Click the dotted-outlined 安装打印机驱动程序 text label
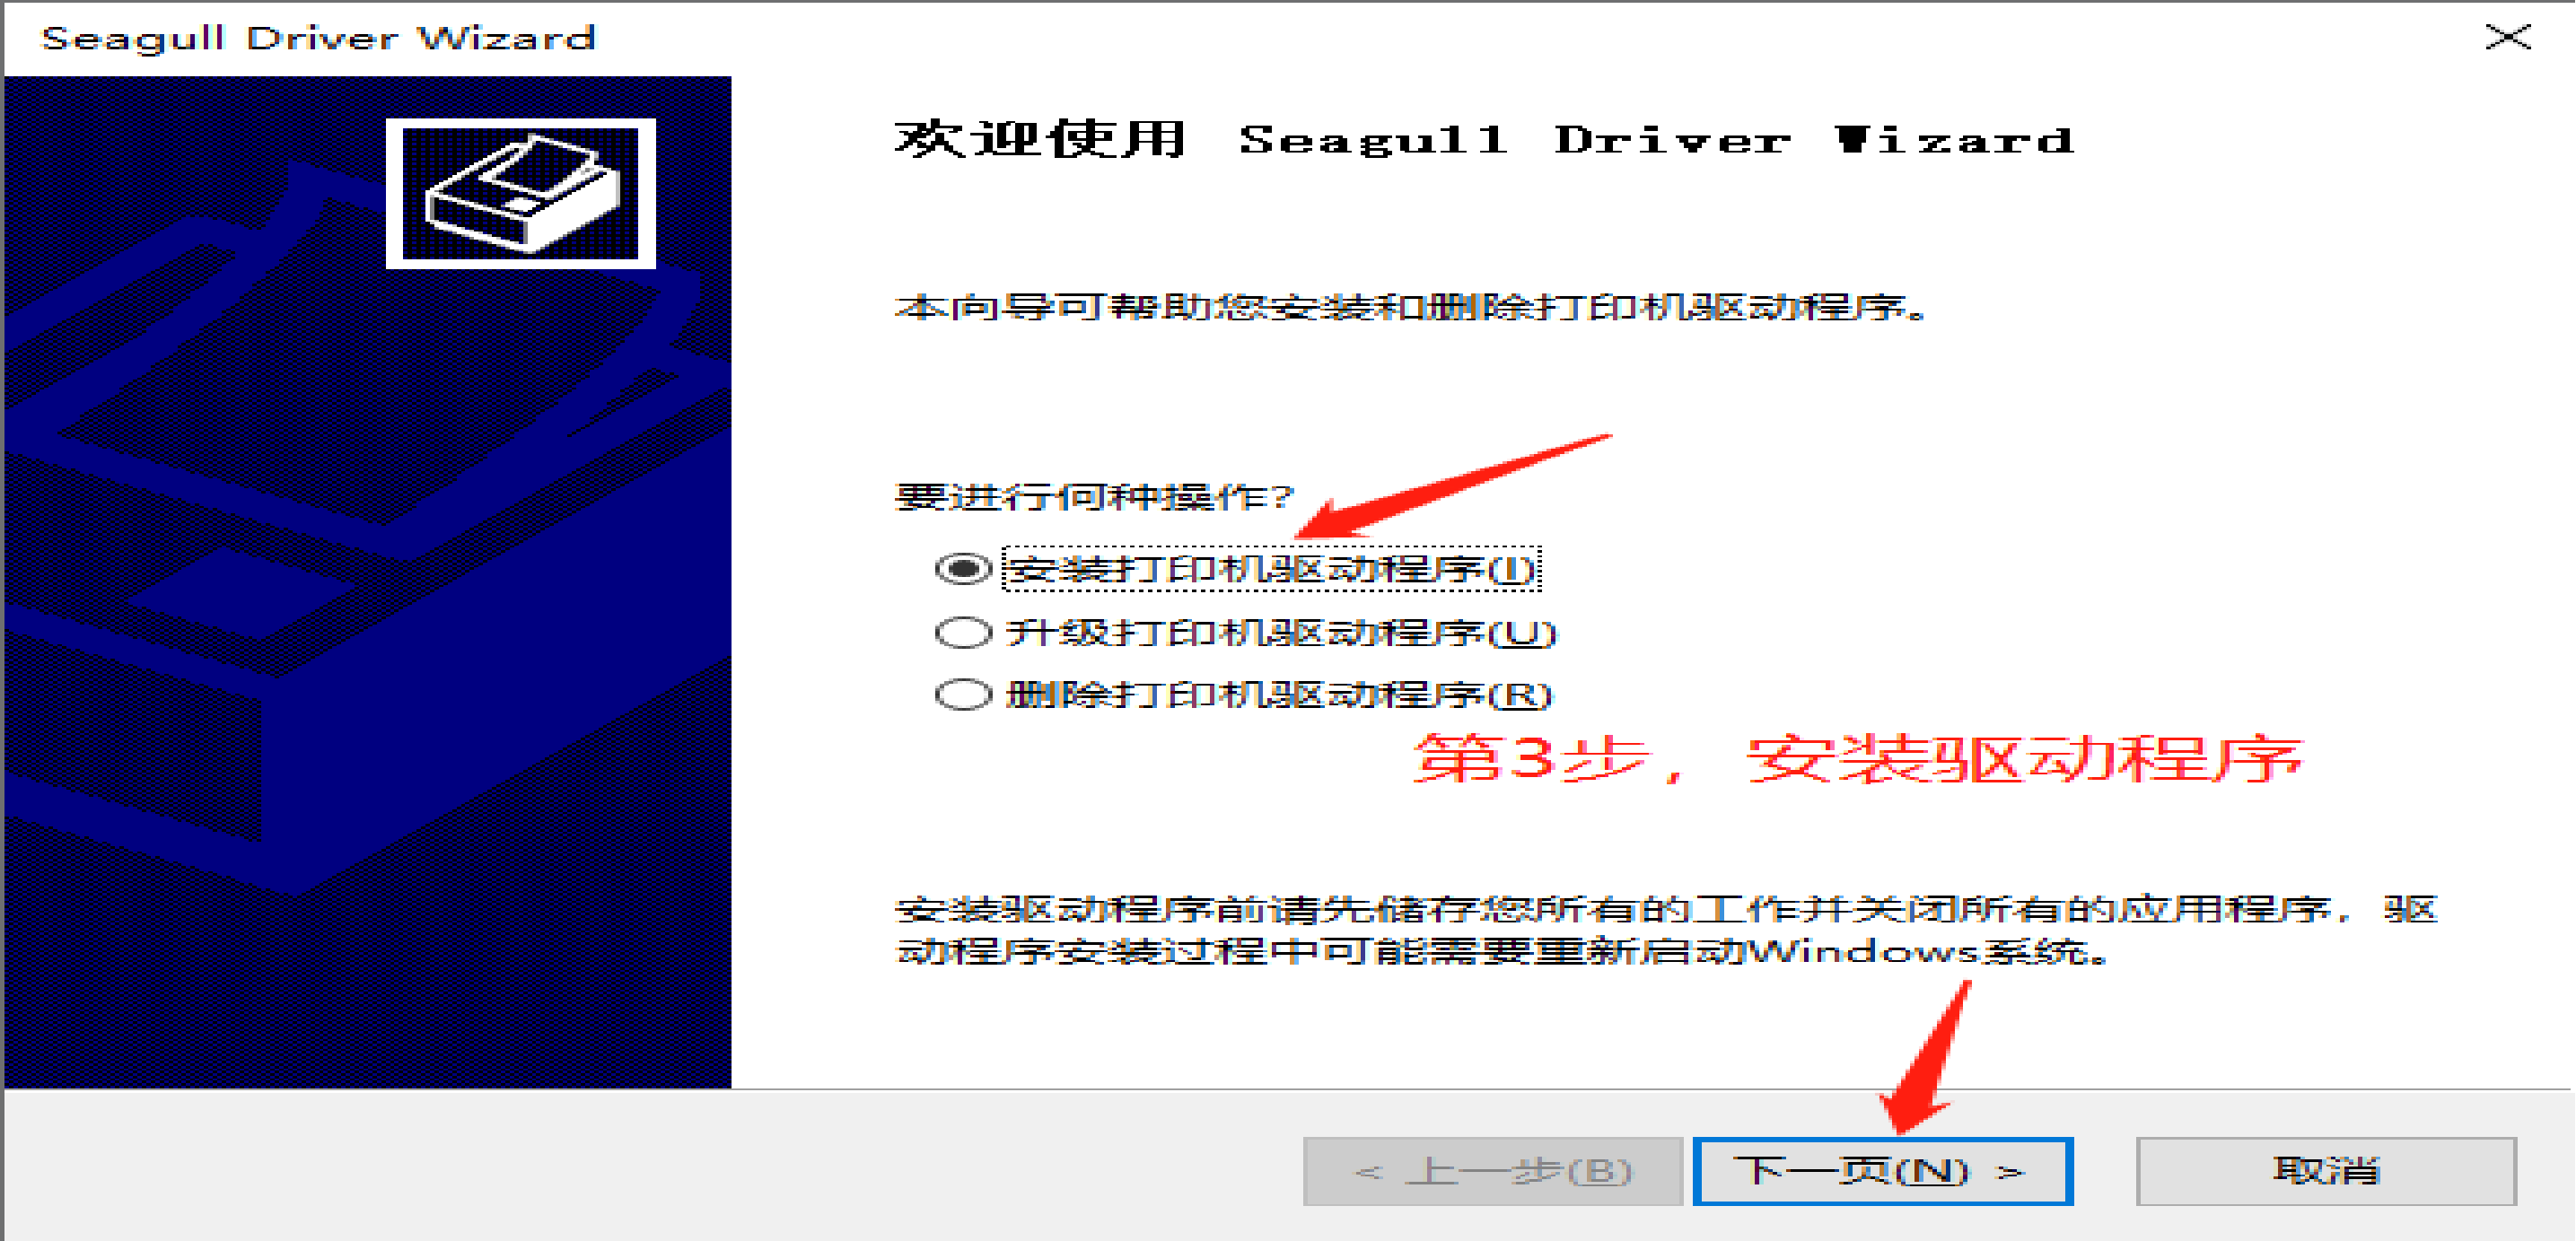This screenshot has width=2576, height=1241. click(x=1271, y=569)
